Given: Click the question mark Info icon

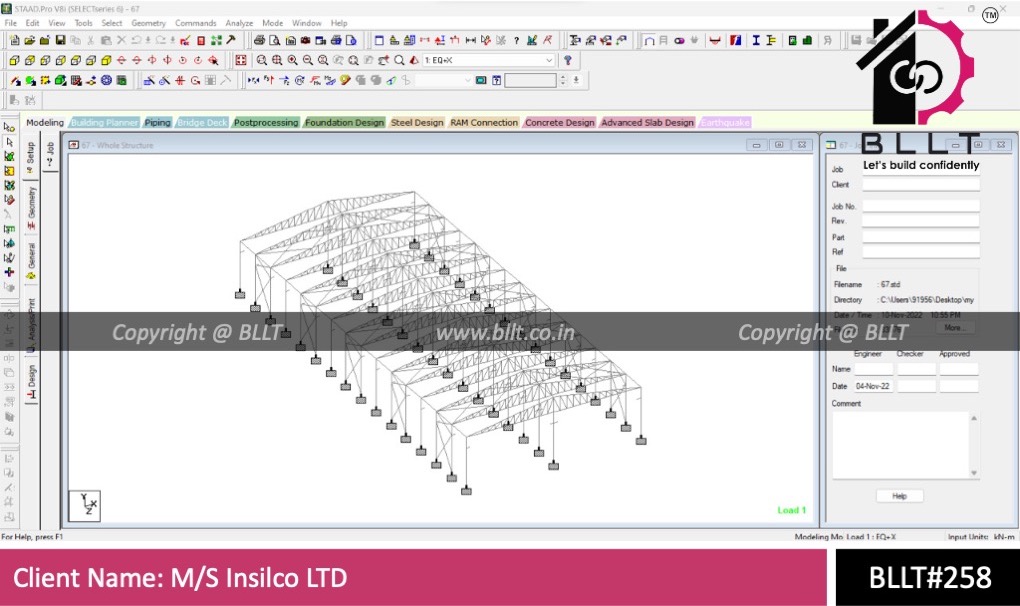Looking at the screenshot, I should click(x=517, y=40).
